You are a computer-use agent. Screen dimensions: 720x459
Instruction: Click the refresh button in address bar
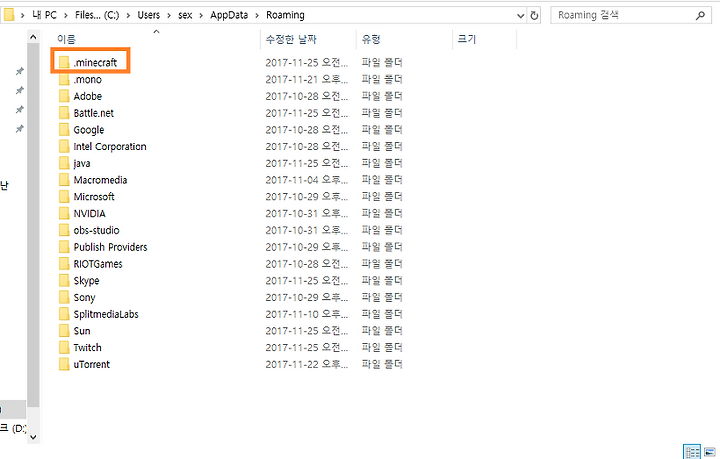534,15
